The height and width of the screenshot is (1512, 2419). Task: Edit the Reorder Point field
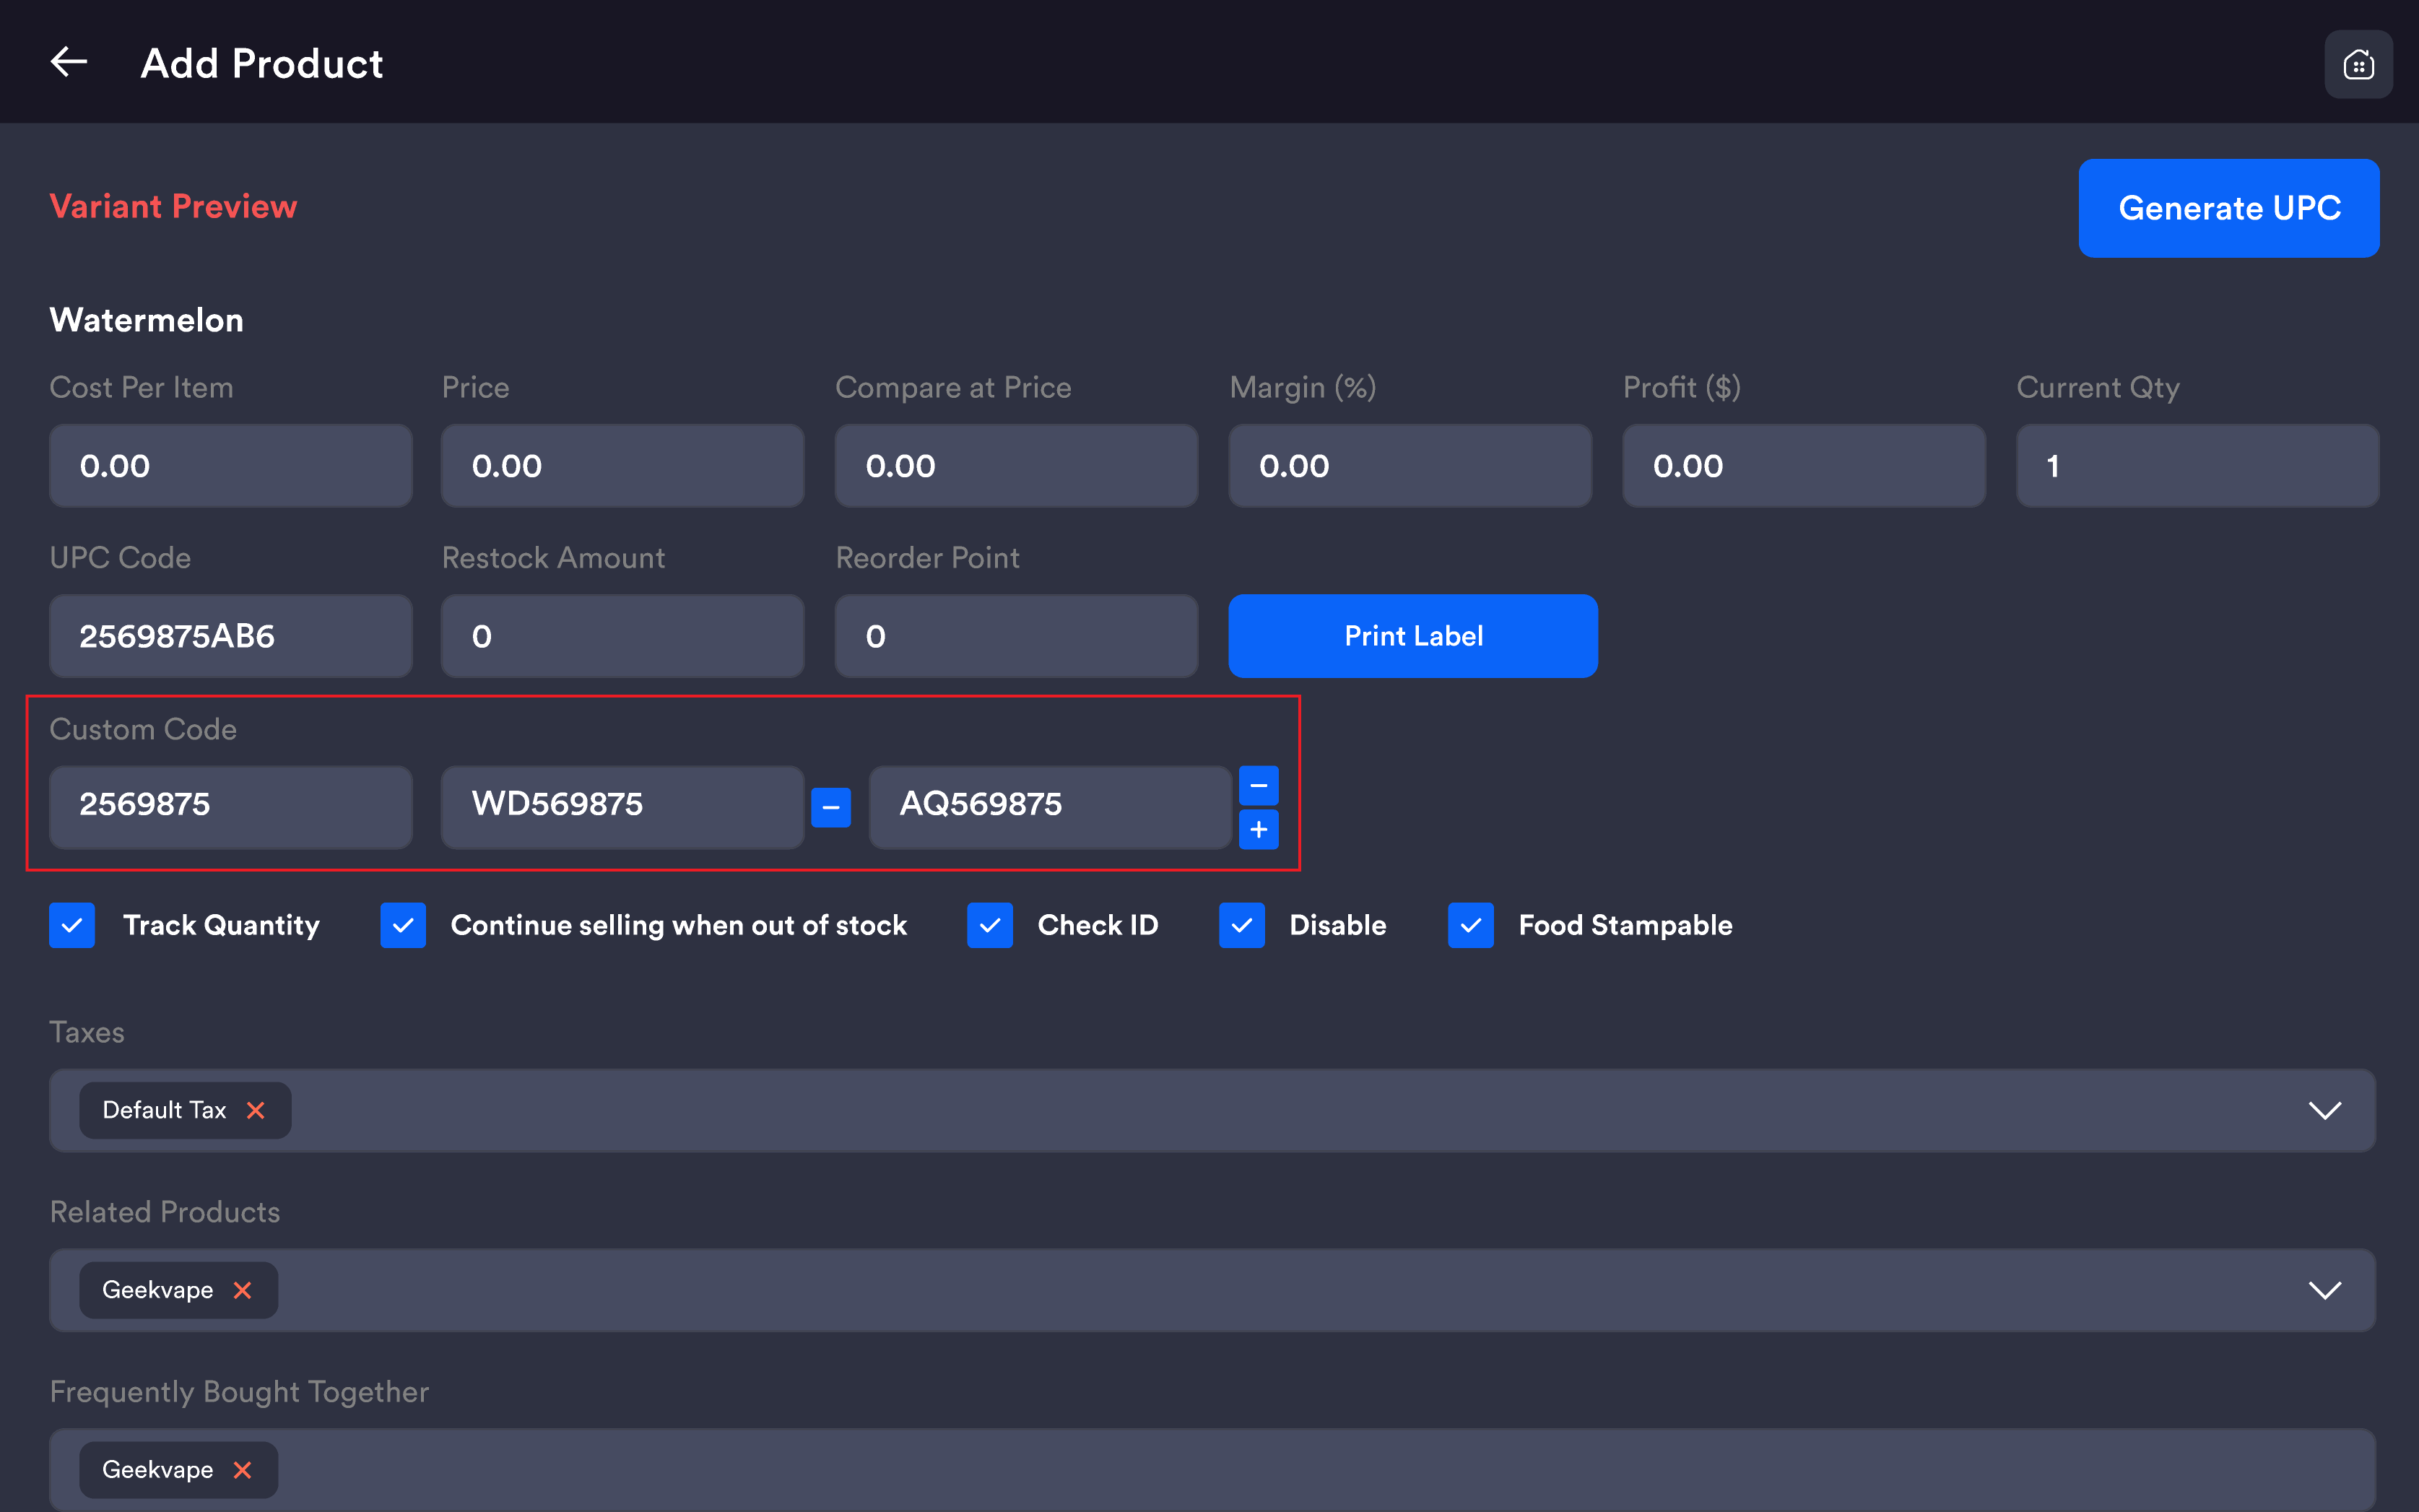(1017, 636)
